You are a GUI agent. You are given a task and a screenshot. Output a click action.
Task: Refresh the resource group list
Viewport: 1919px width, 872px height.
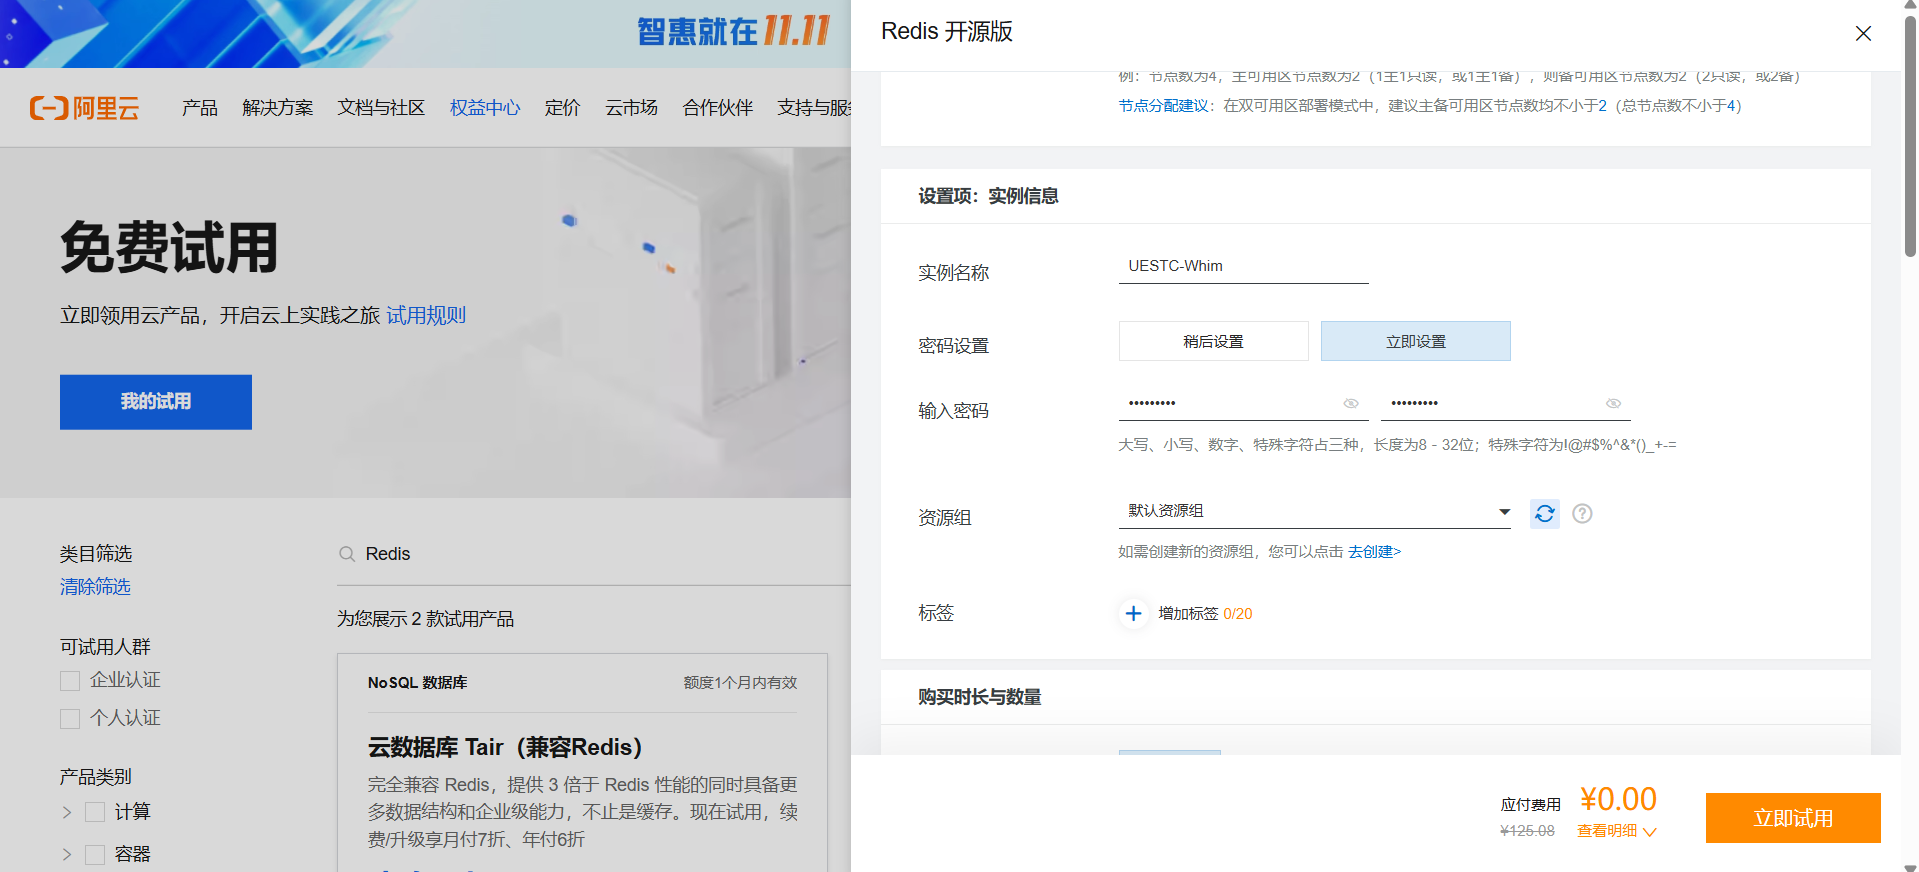pyautogui.click(x=1545, y=513)
